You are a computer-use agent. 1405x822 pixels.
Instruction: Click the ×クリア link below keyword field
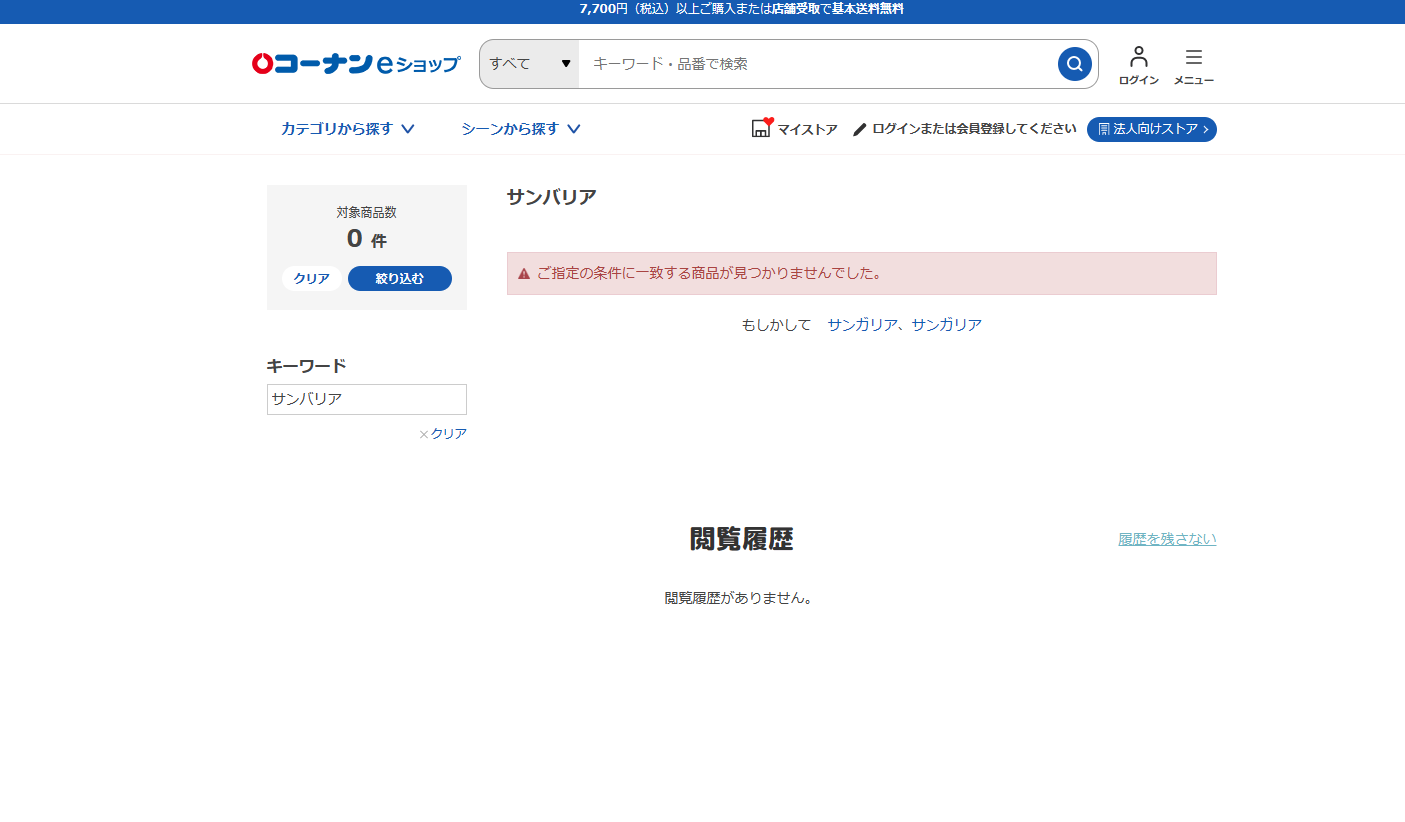tap(441, 433)
